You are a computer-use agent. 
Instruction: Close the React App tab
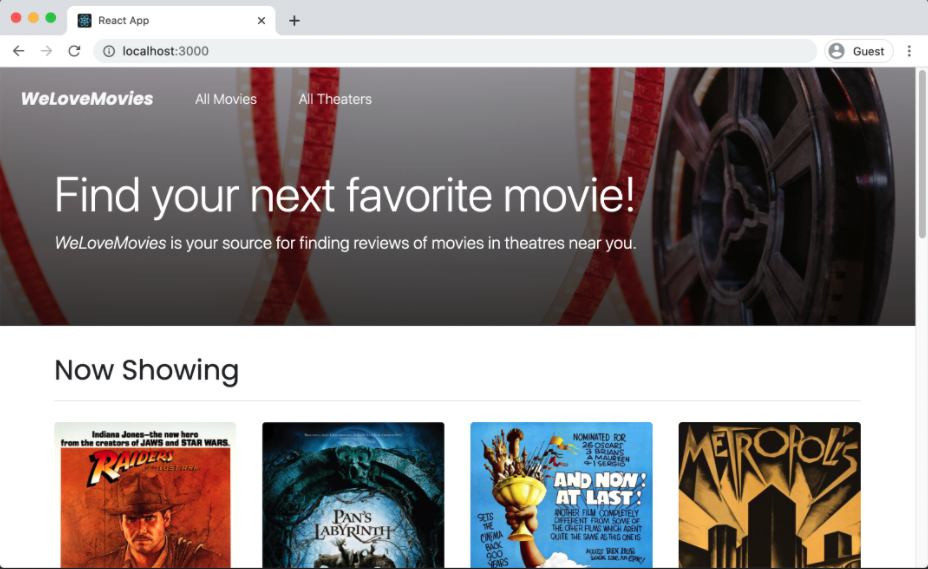pos(261,21)
